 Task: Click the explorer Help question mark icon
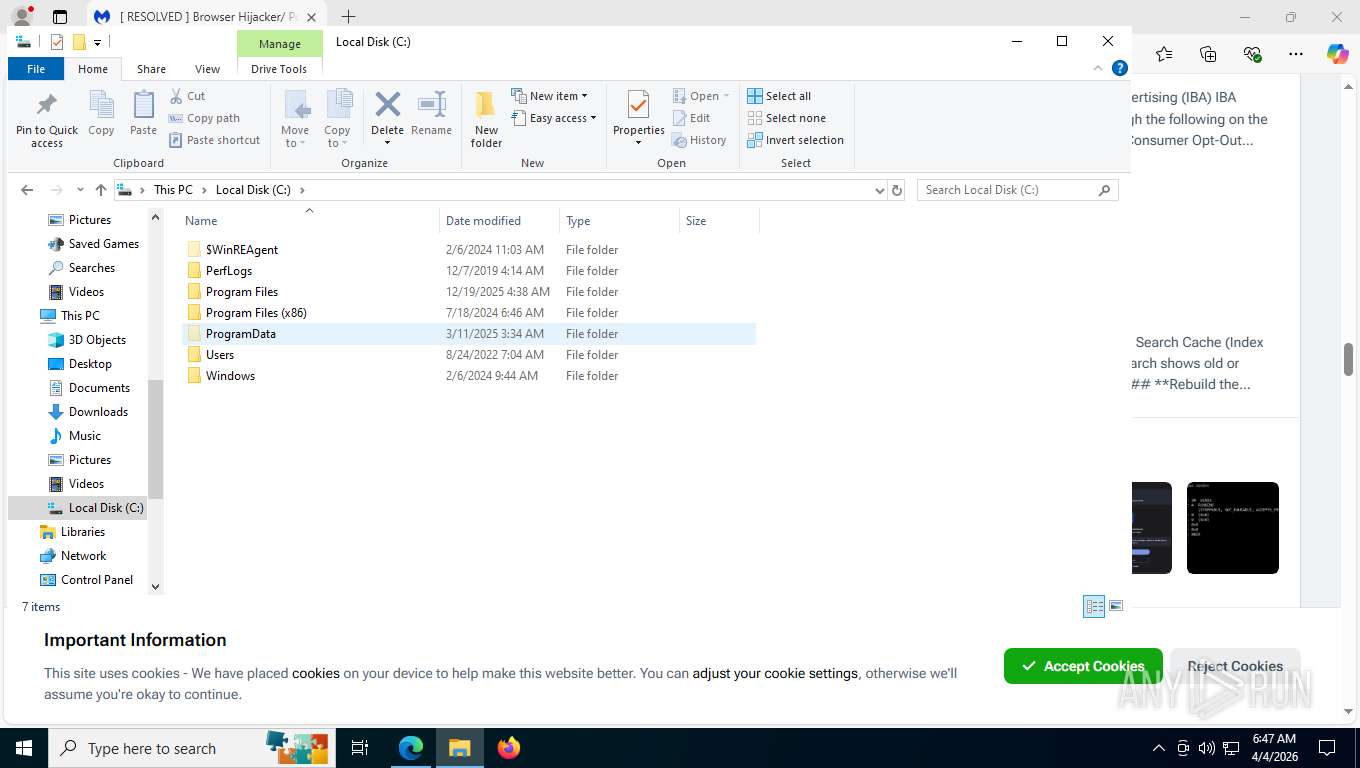1120,69
